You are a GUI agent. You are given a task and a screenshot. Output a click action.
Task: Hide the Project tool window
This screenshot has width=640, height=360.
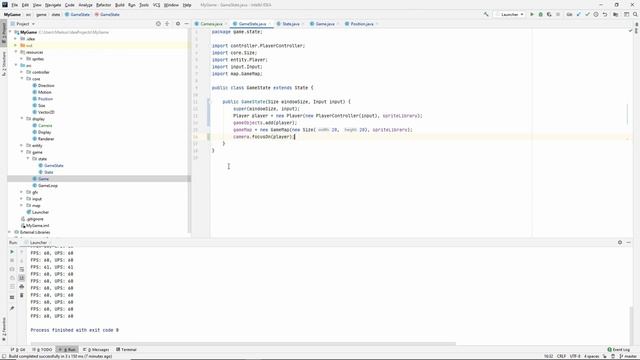click(x=187, y=24)
